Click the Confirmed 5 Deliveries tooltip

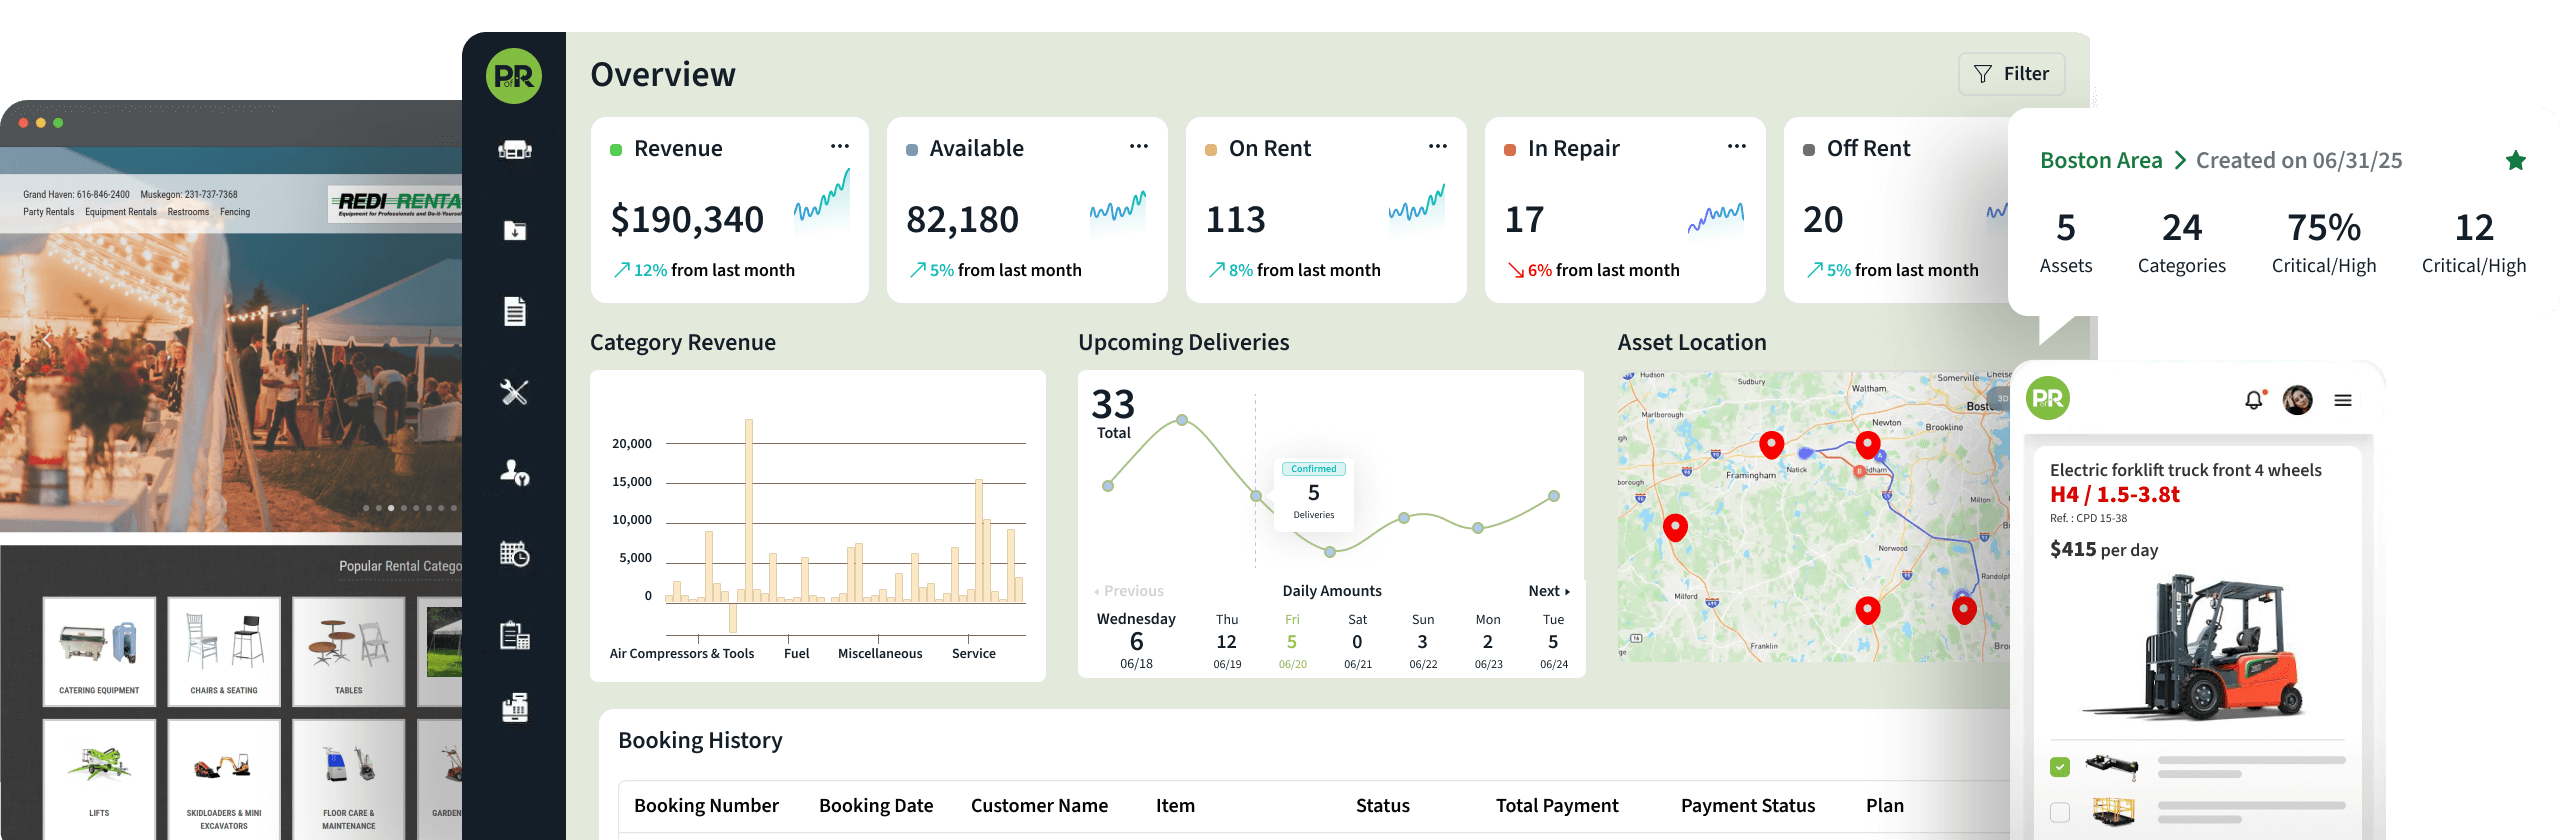tap(1313, 493)
